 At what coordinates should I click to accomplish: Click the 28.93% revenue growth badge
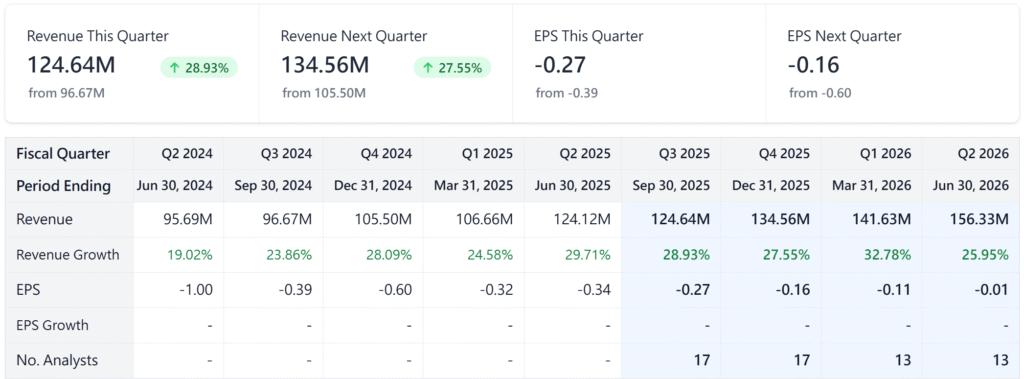coord(199,68)
